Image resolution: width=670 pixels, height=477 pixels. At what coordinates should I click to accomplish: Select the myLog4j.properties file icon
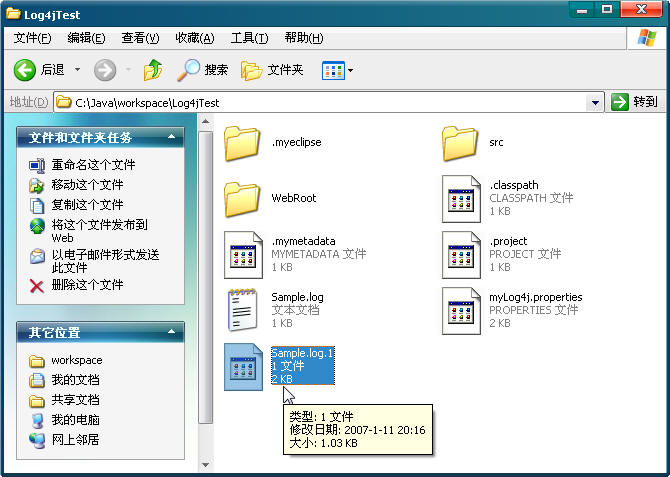[461, 311]
